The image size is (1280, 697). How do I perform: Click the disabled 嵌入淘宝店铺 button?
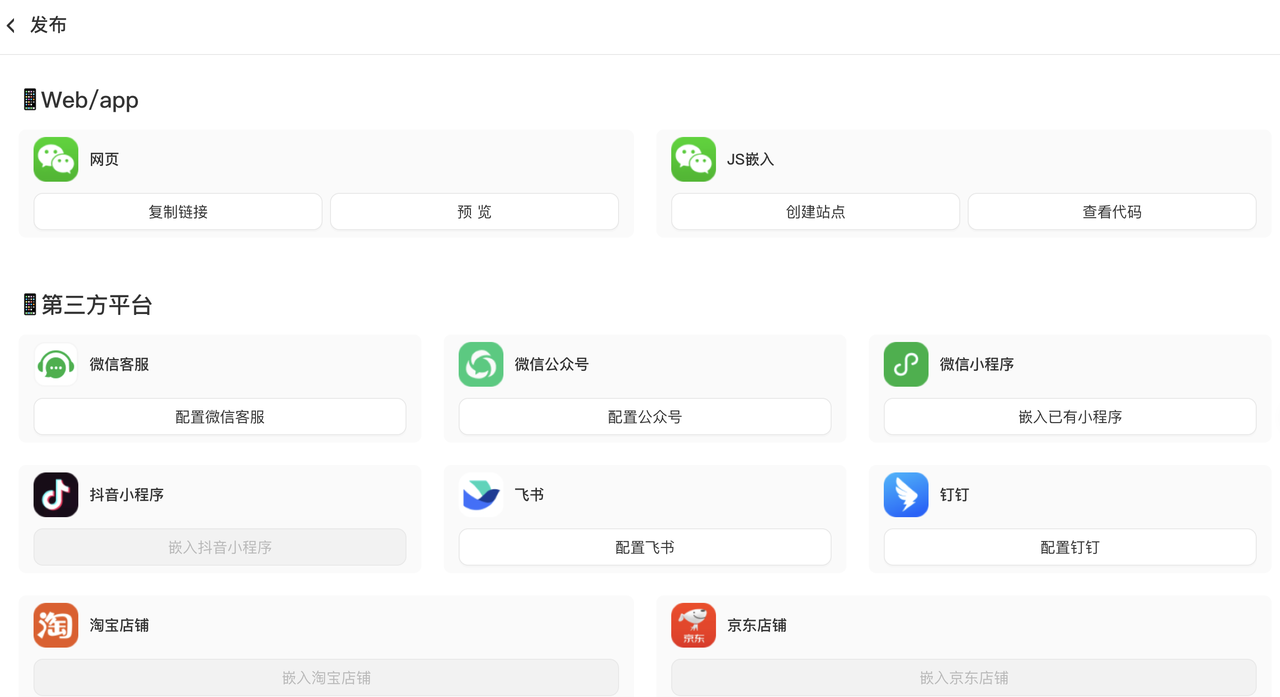pos(326,678)
